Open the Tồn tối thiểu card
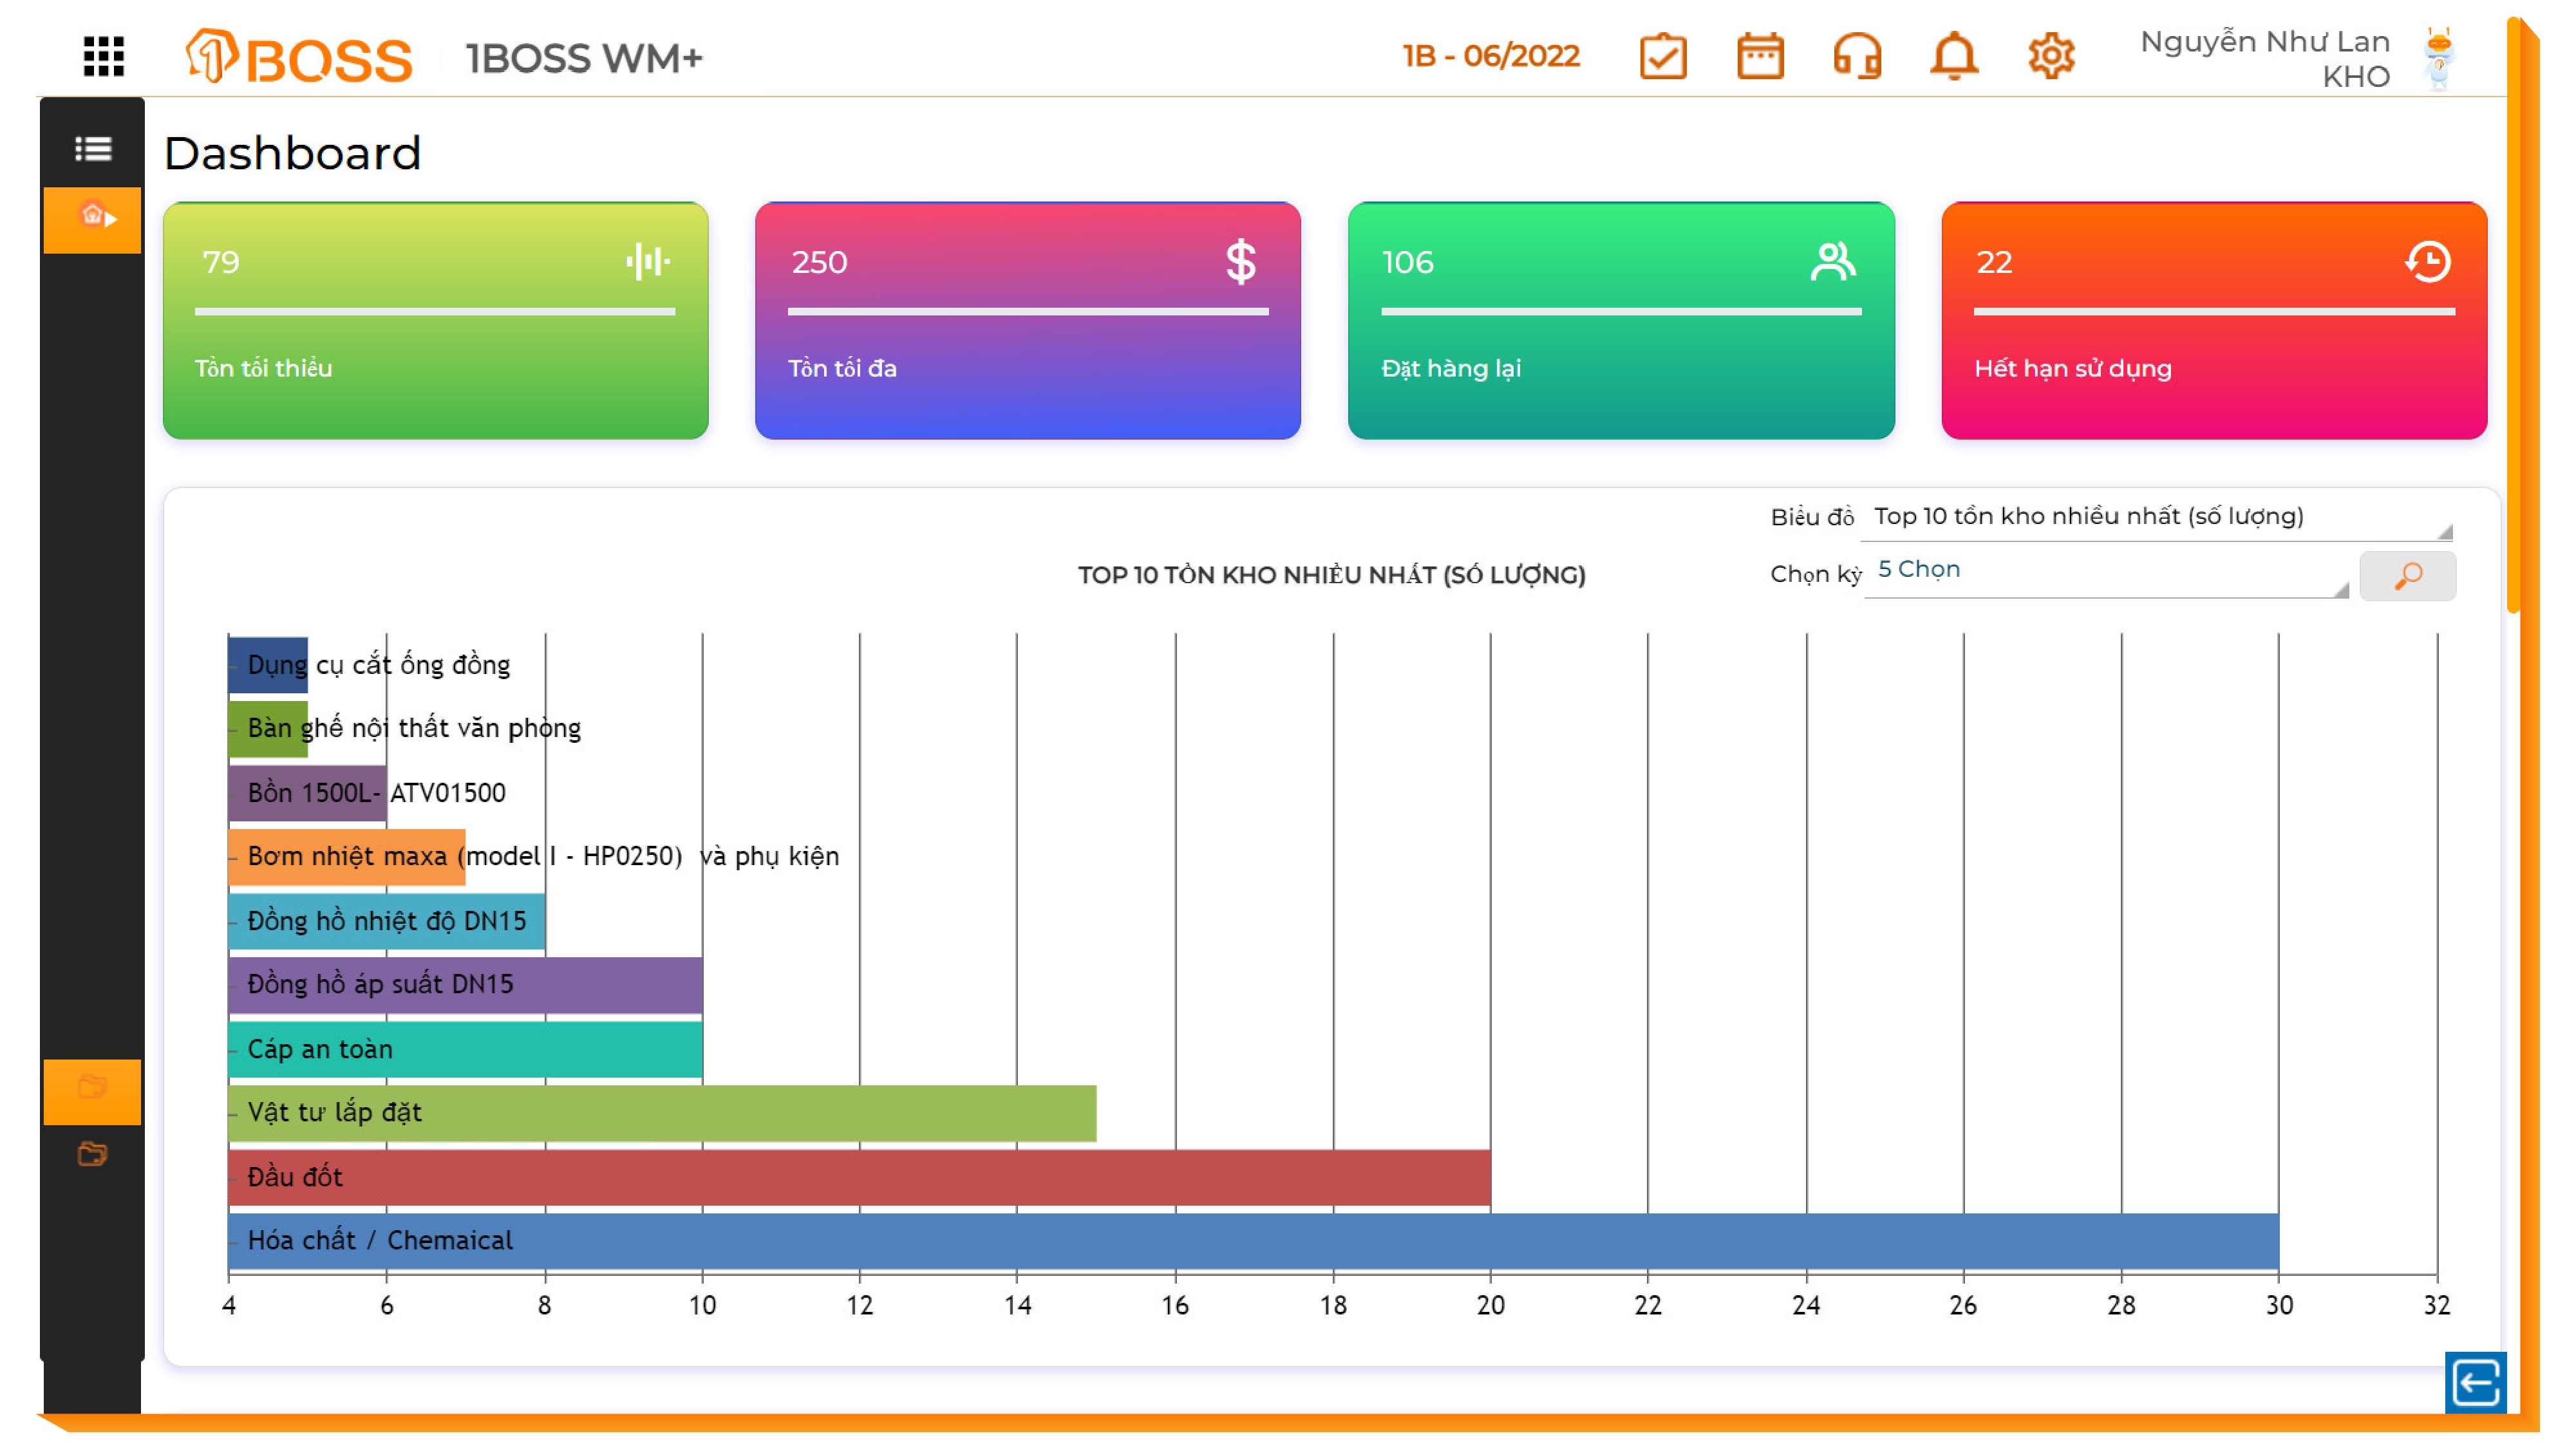The height and width of the screenshot is (1449, 2576). 435,320
